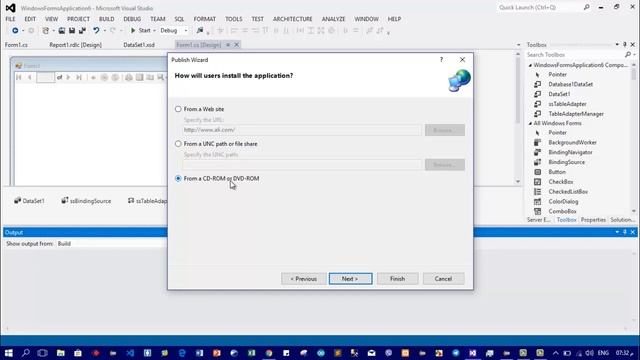Click Finish in the Publish Wizard
Viewport: 640px width, 360px height.
tap(398, 279)
